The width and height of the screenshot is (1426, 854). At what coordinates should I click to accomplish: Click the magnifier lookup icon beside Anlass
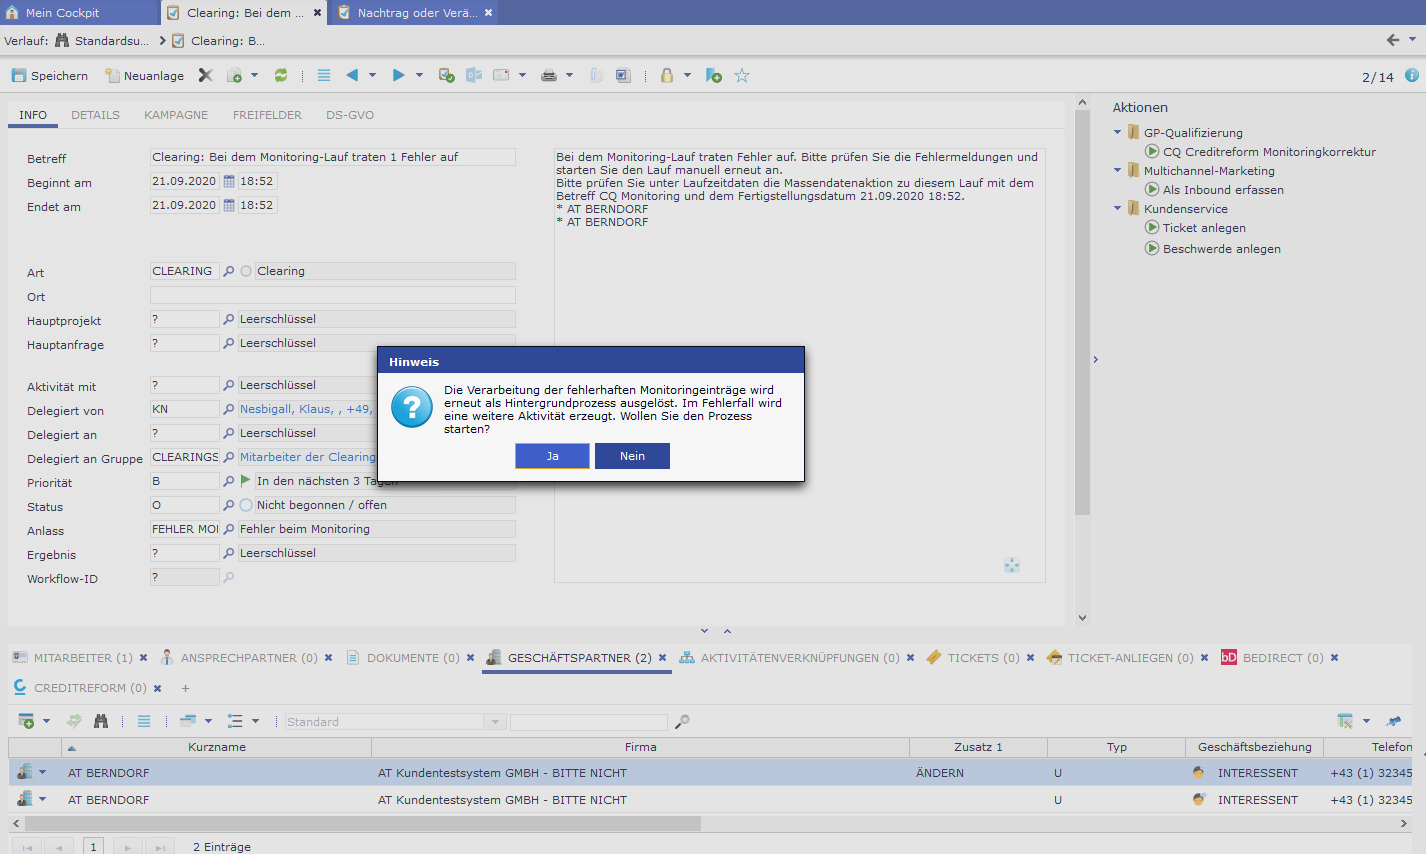pyautogui.click(x=229, y=529)
